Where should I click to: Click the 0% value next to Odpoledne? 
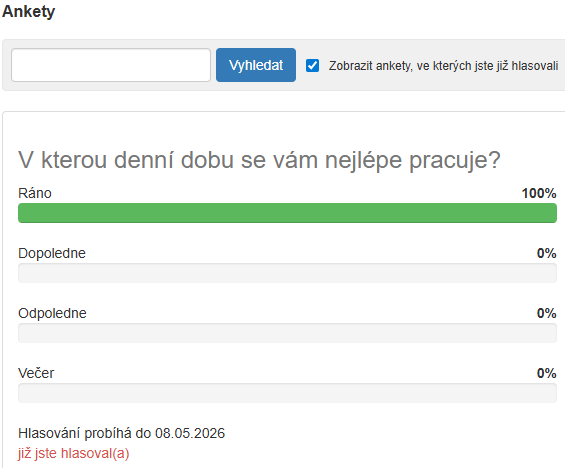pyautogui.click(x=547, y=313)
